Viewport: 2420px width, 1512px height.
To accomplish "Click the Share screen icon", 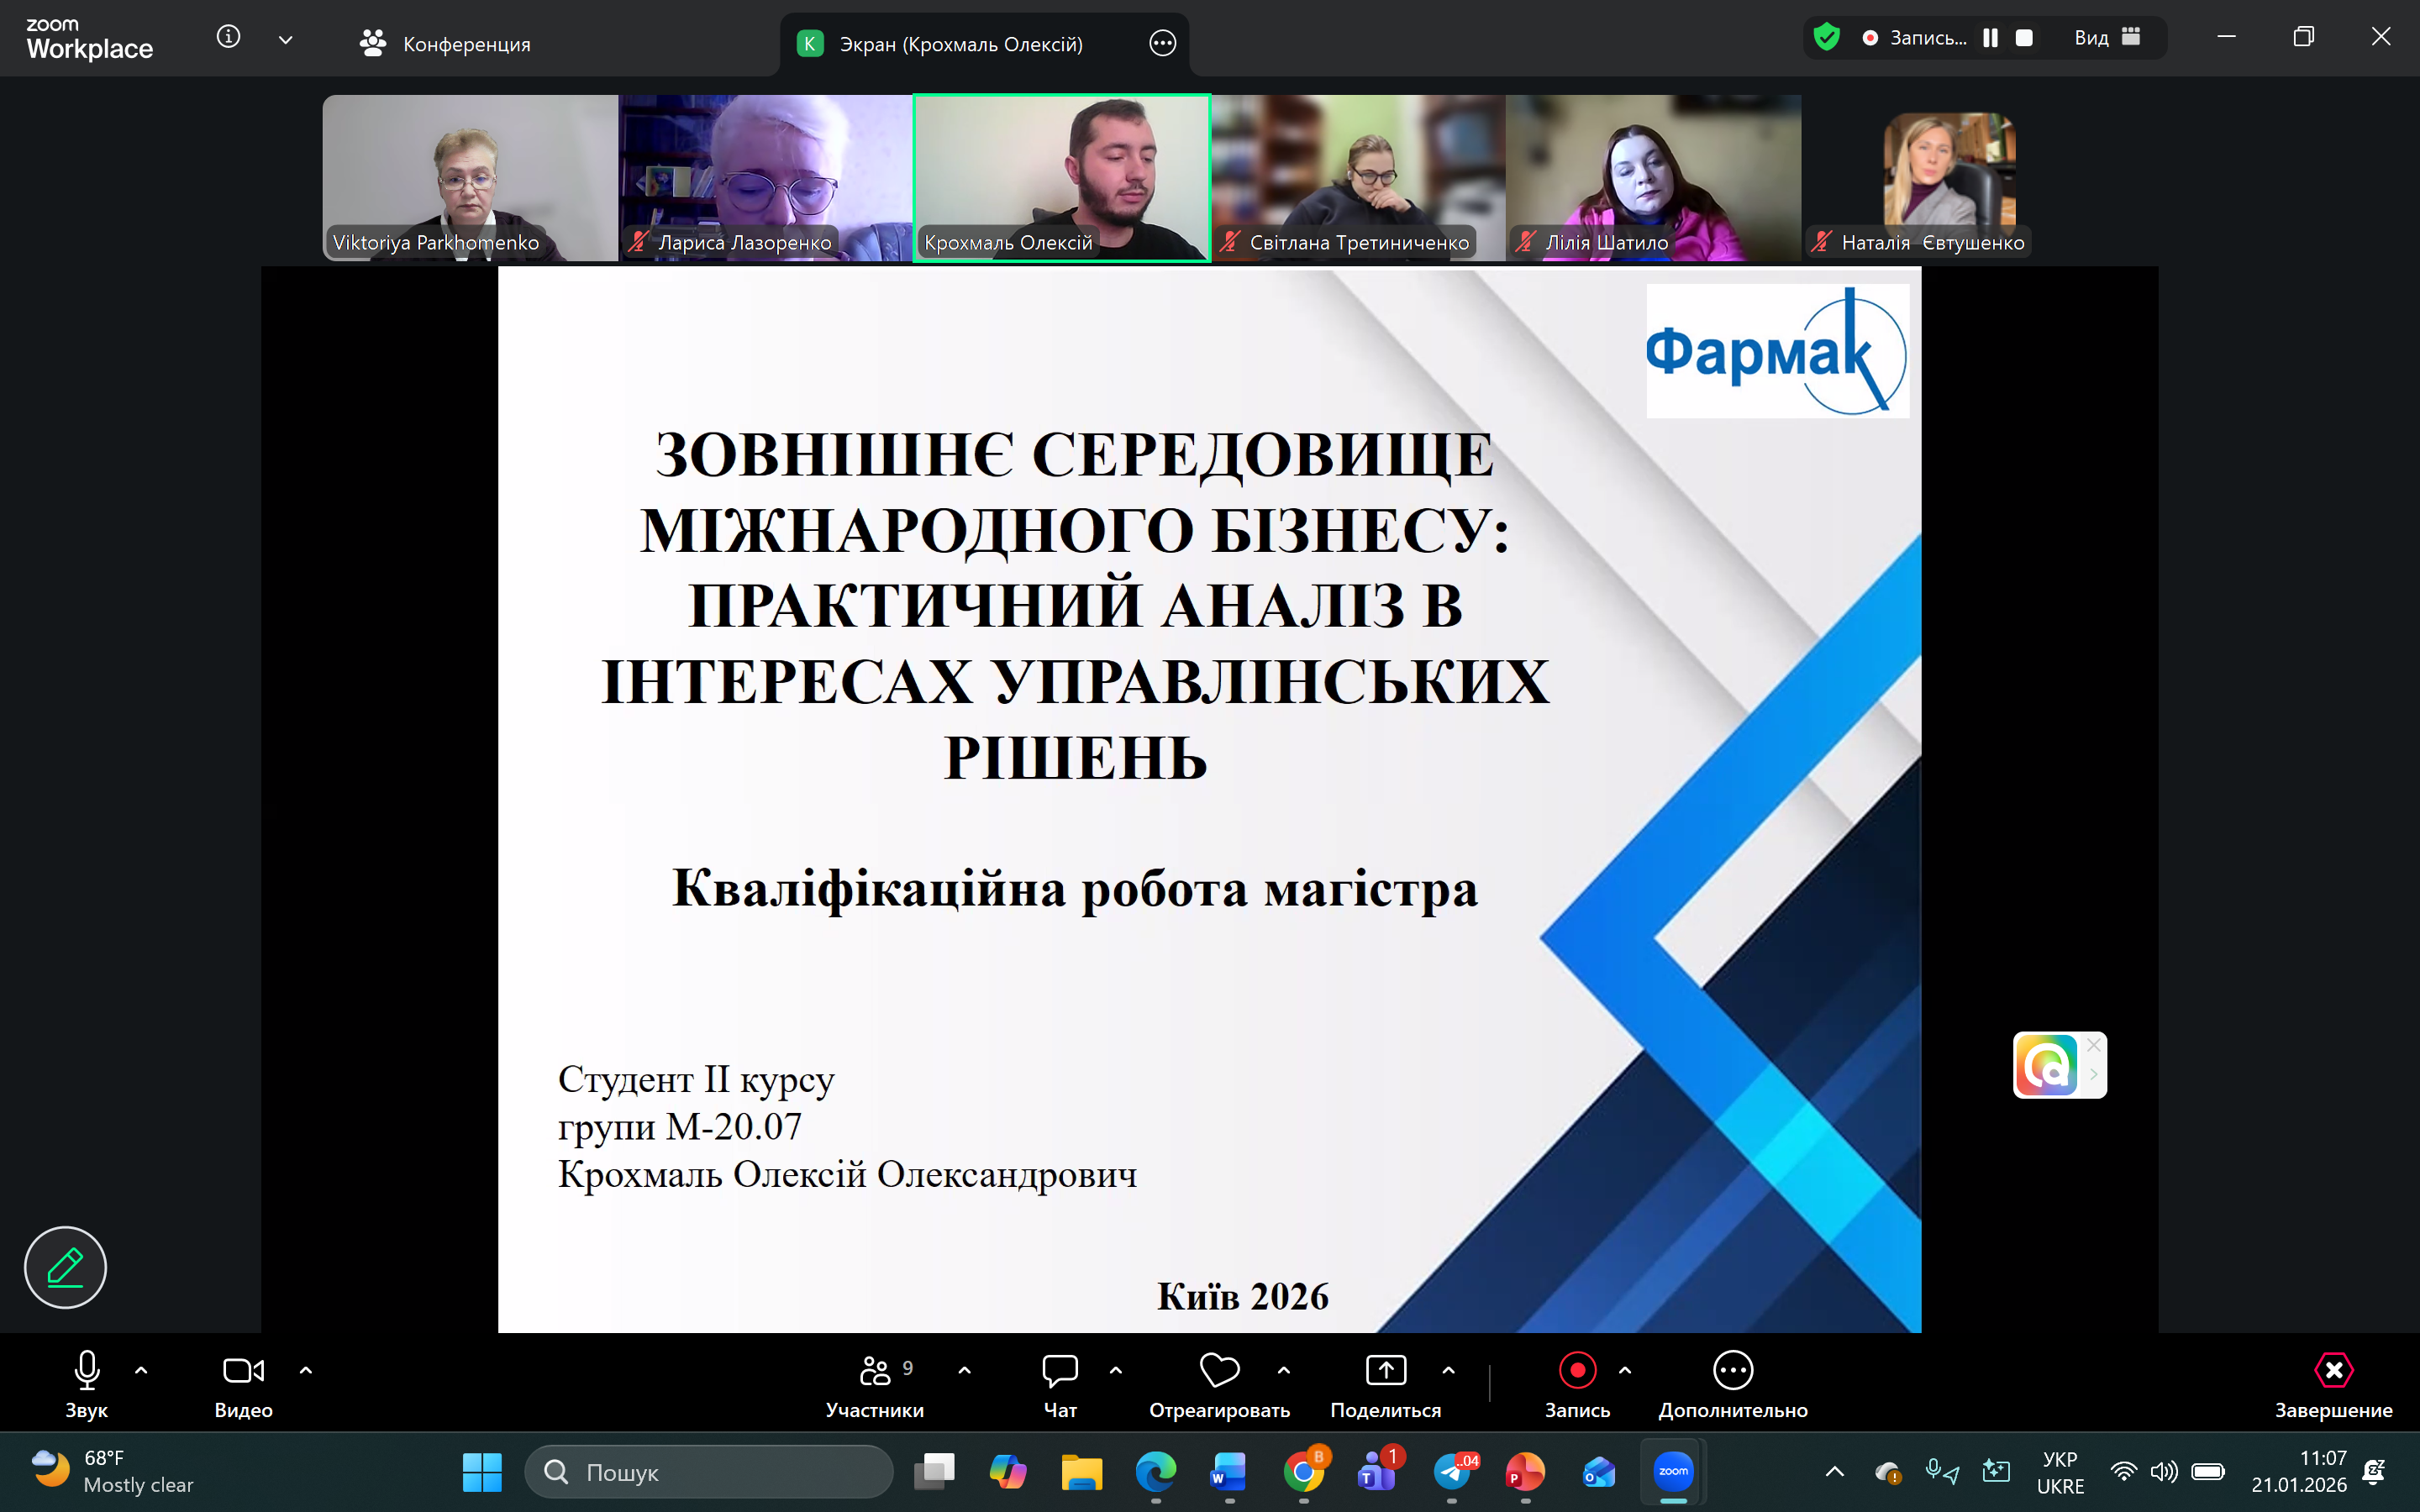I will coord(1385,1370).
